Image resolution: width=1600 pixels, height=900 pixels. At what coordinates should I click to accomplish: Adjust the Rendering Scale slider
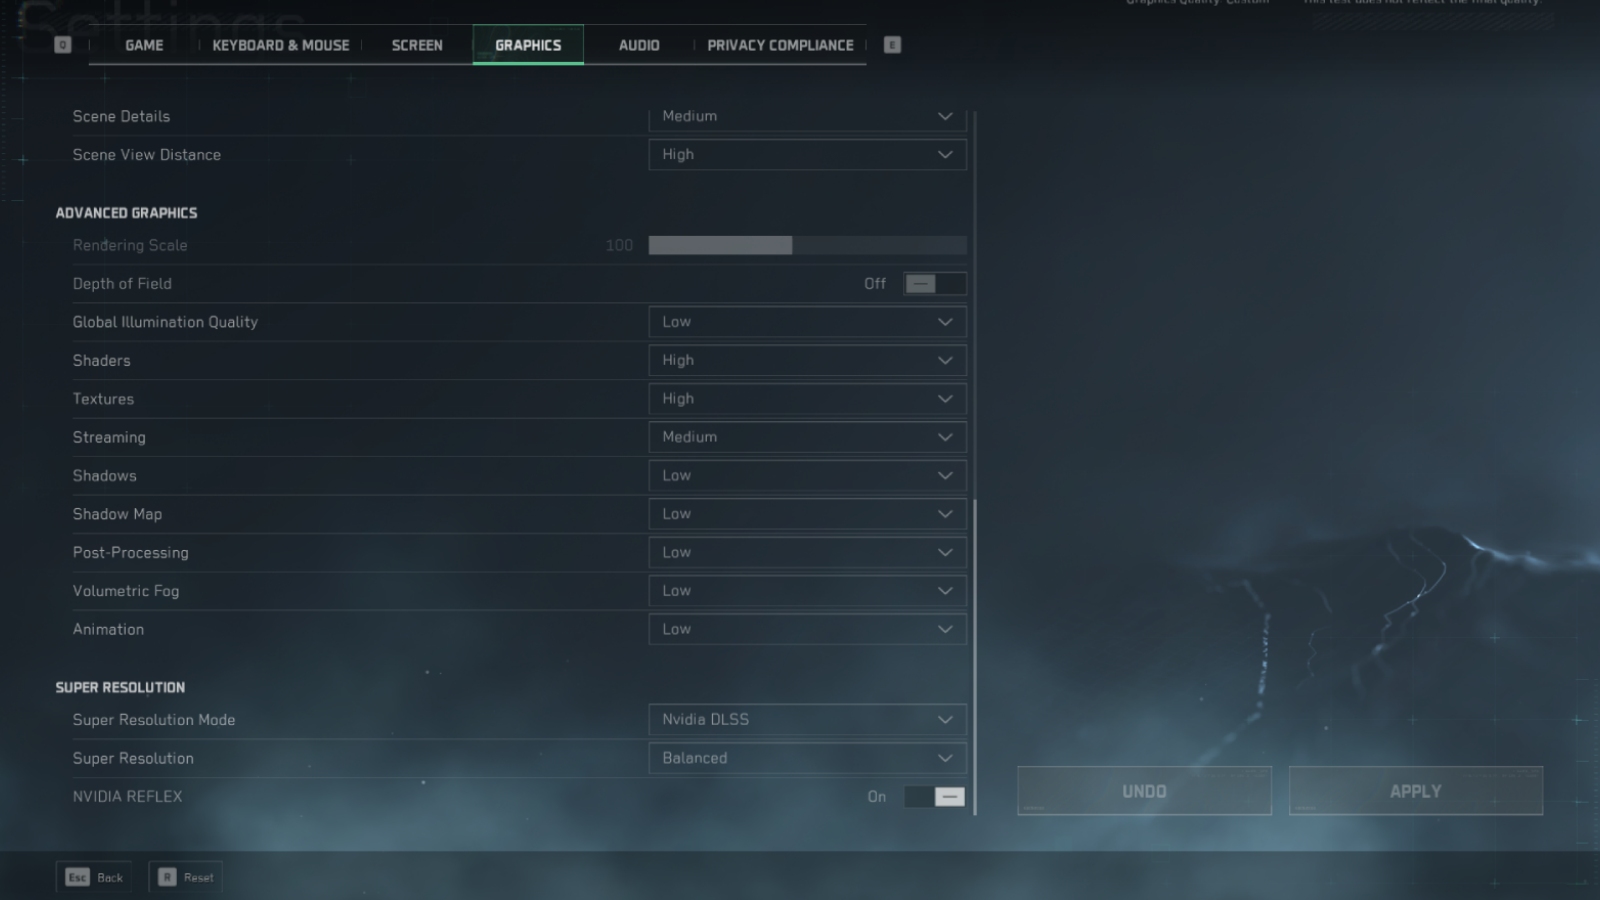[x=792, y=245]
